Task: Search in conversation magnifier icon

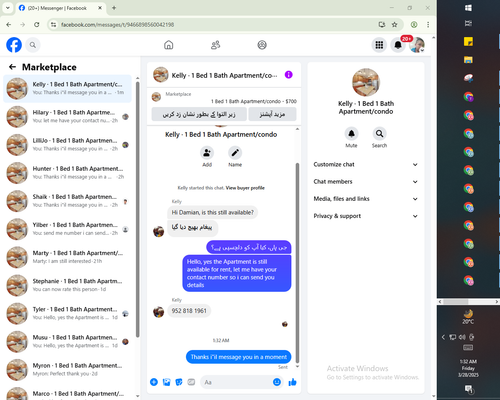Action: pos(379,134)
